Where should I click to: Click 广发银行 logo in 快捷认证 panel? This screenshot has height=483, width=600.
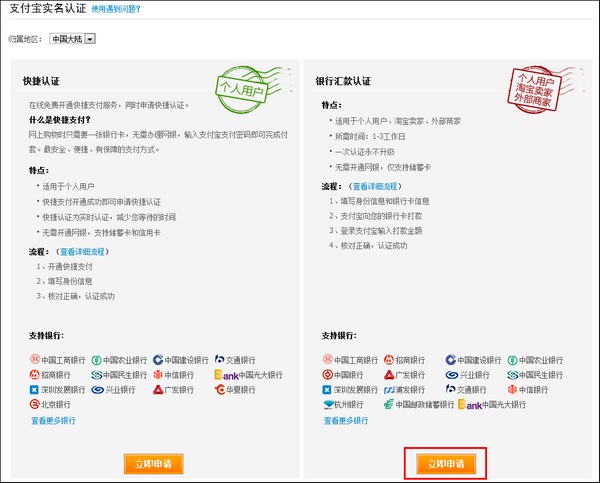[173, 390]
